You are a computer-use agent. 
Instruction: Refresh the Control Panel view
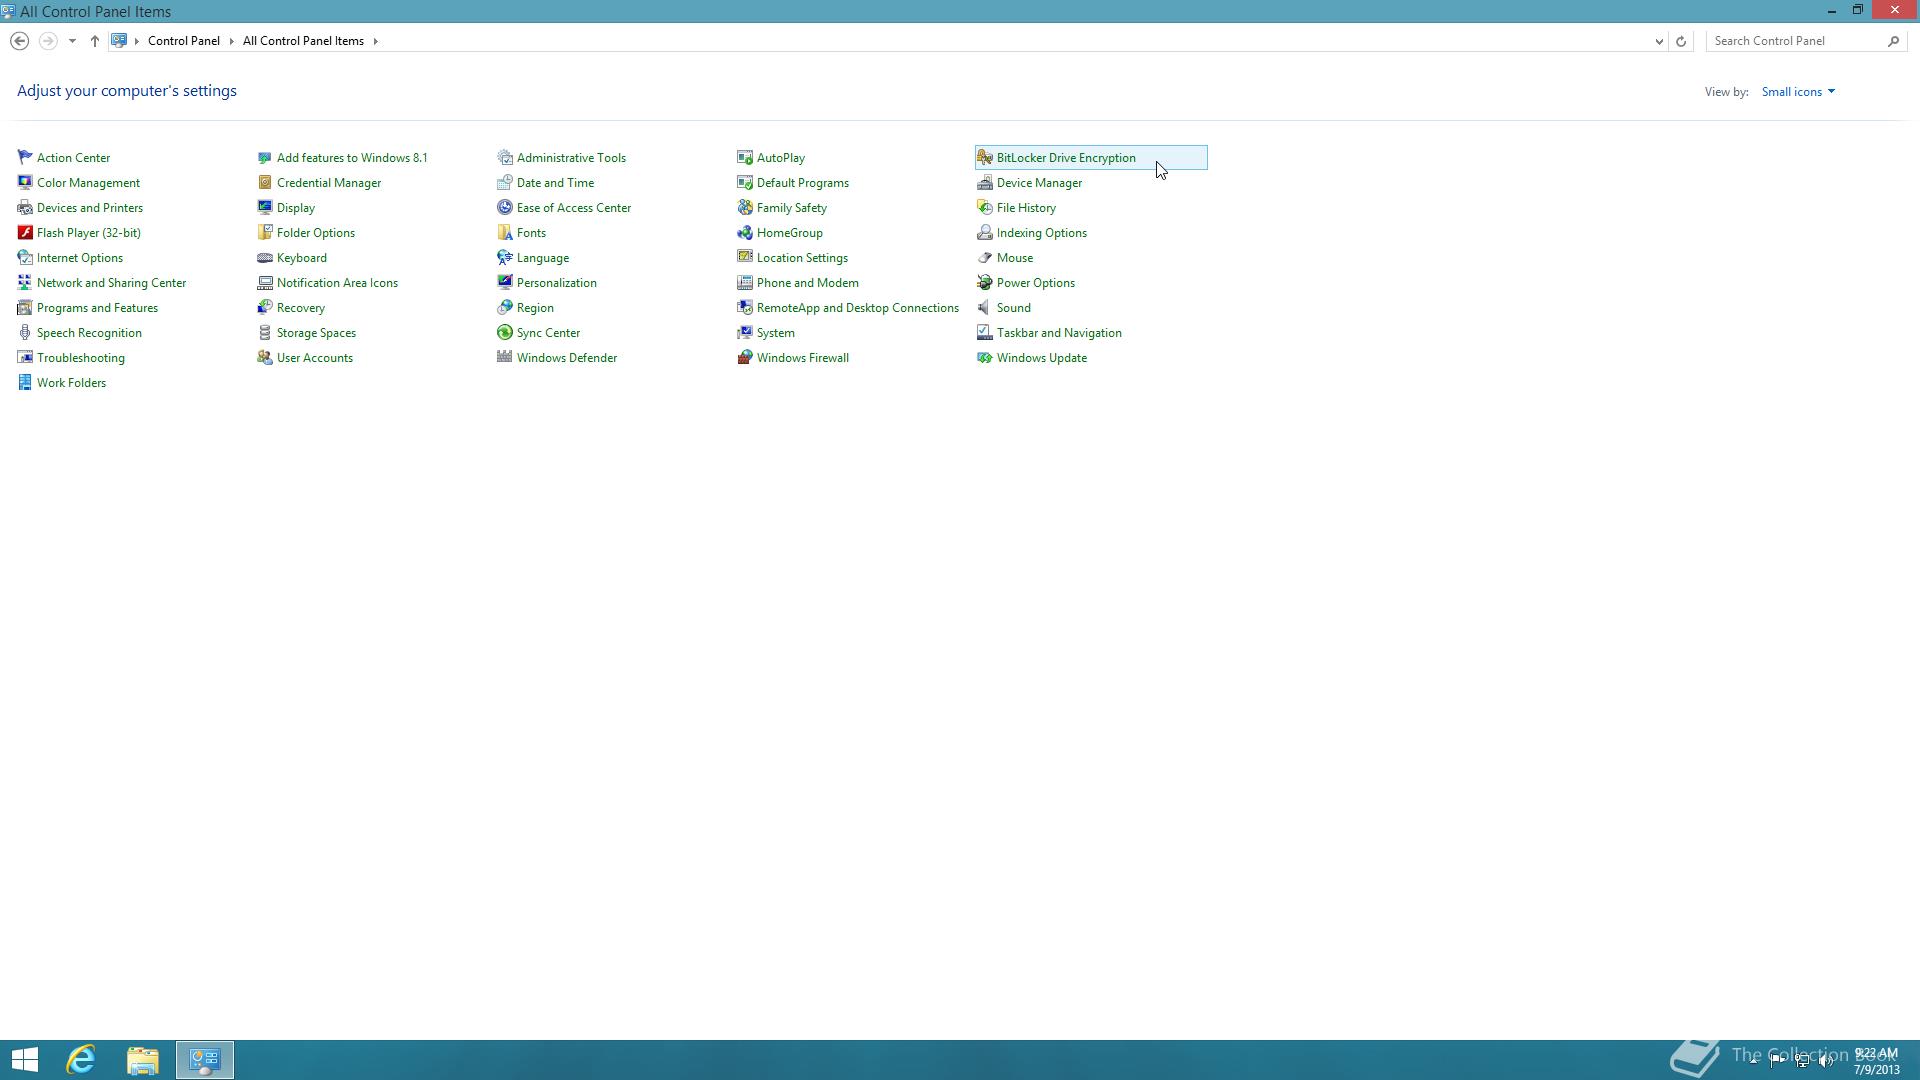(1681, 41)
